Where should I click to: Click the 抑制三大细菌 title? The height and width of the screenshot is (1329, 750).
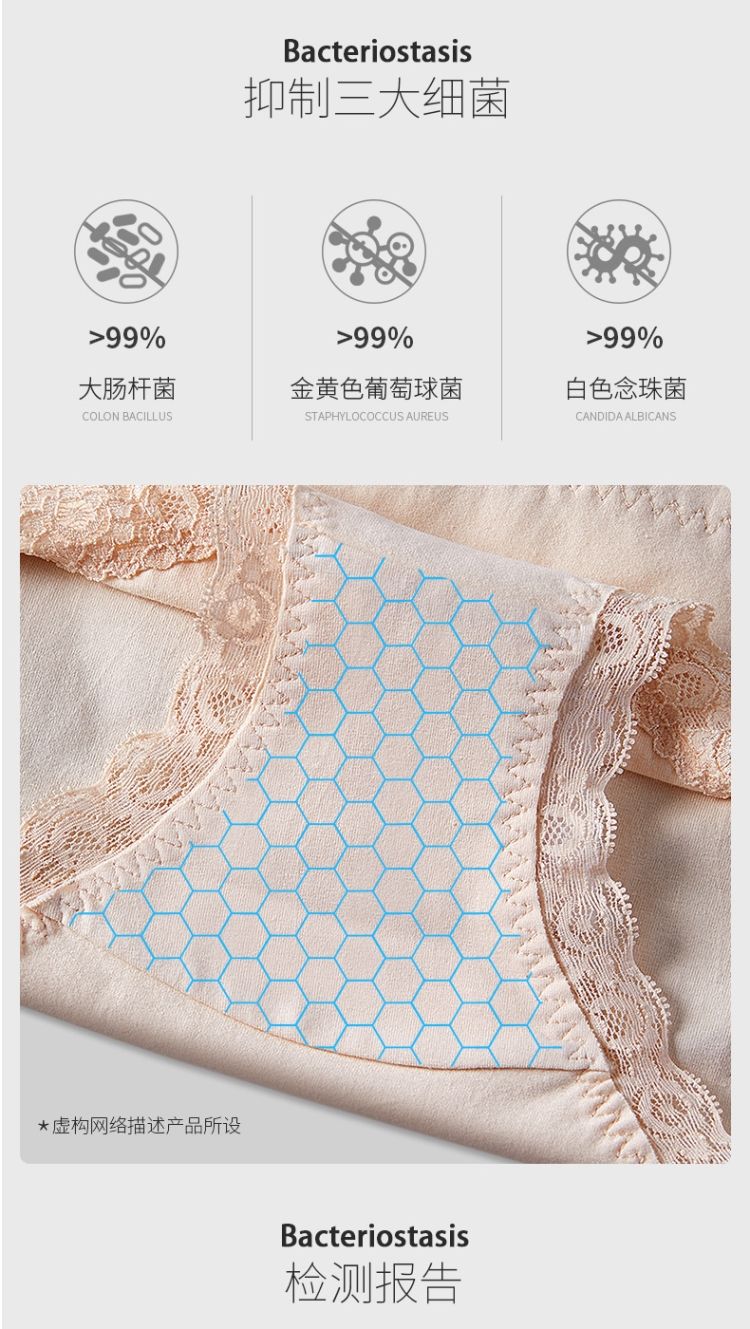pyautogui.click(x=376, y=101)
